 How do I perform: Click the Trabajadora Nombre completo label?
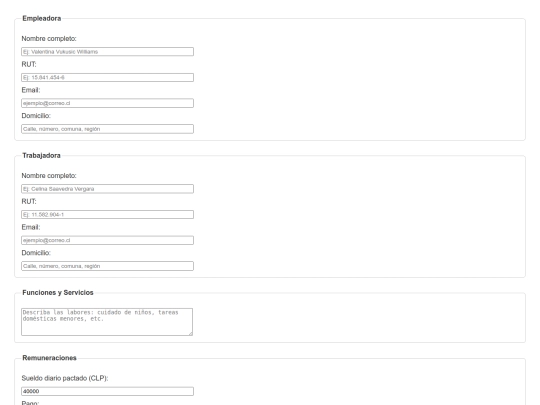pos(49,176)
